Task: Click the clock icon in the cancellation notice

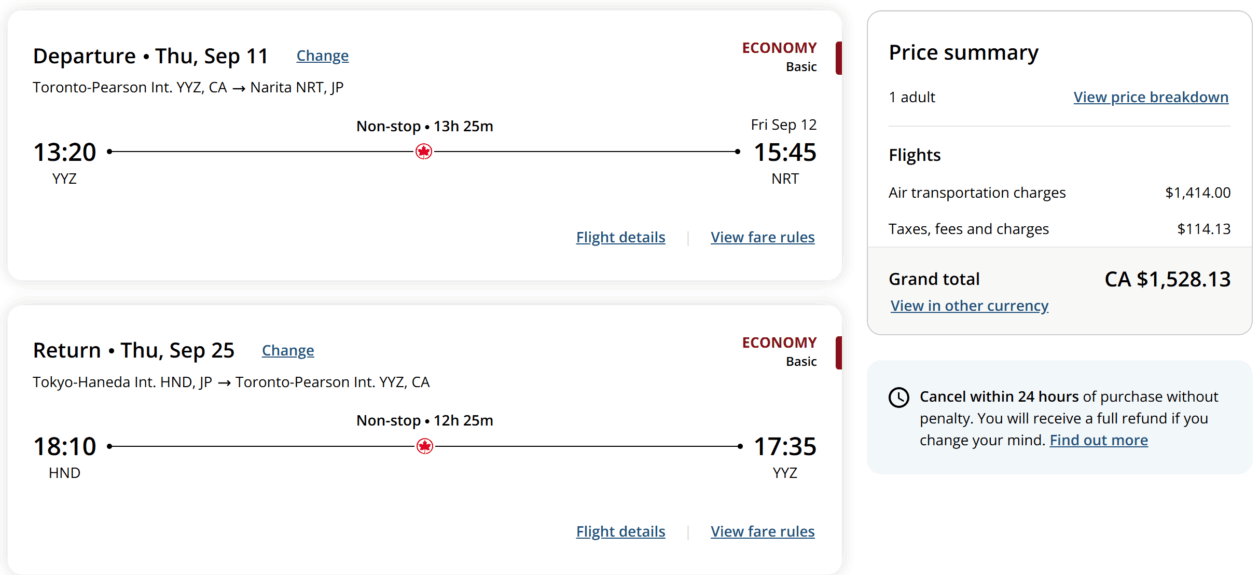Action: point(899,397)
